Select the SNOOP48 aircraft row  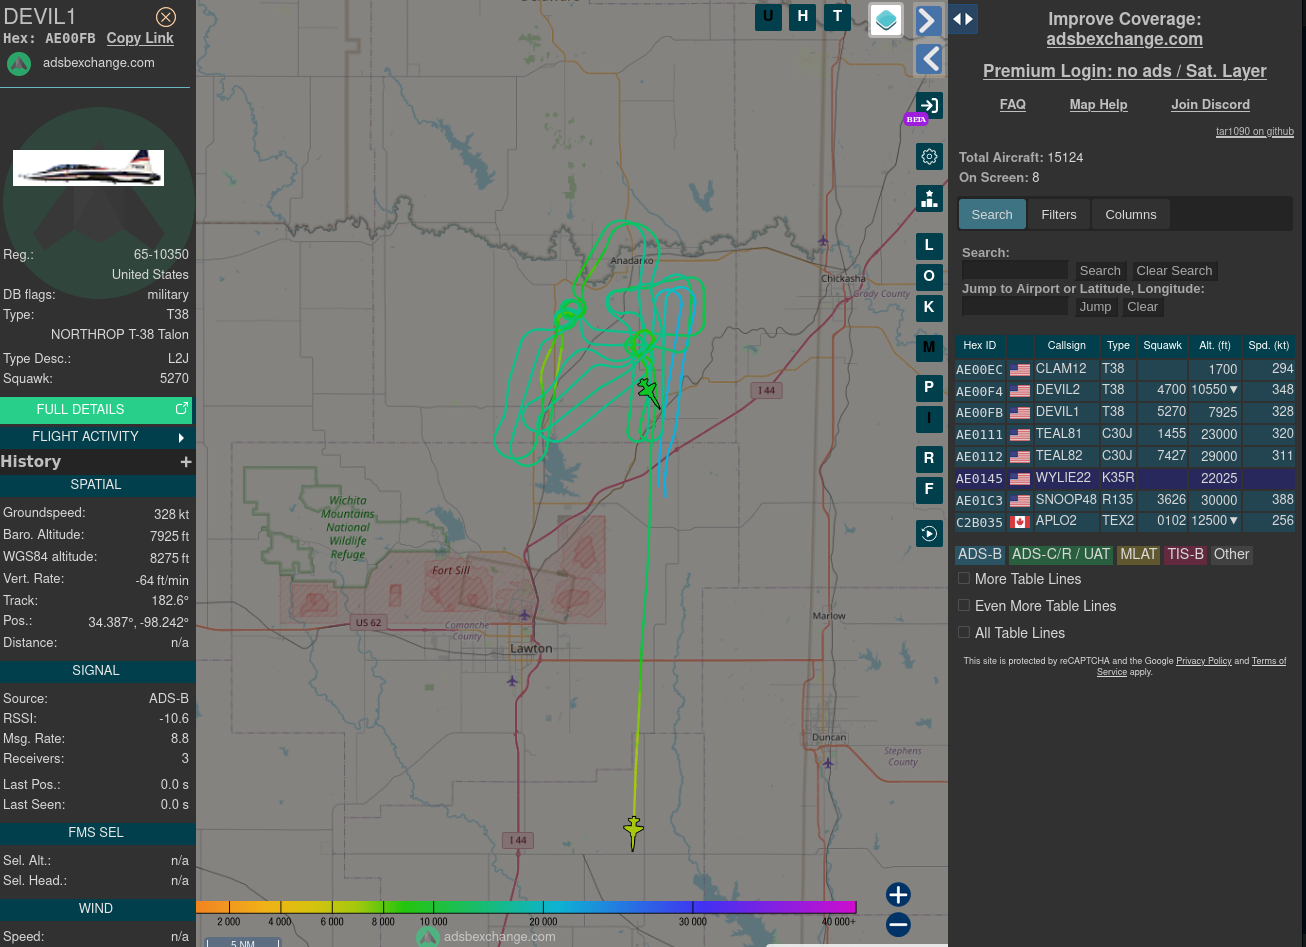(x=1125, y=500)
